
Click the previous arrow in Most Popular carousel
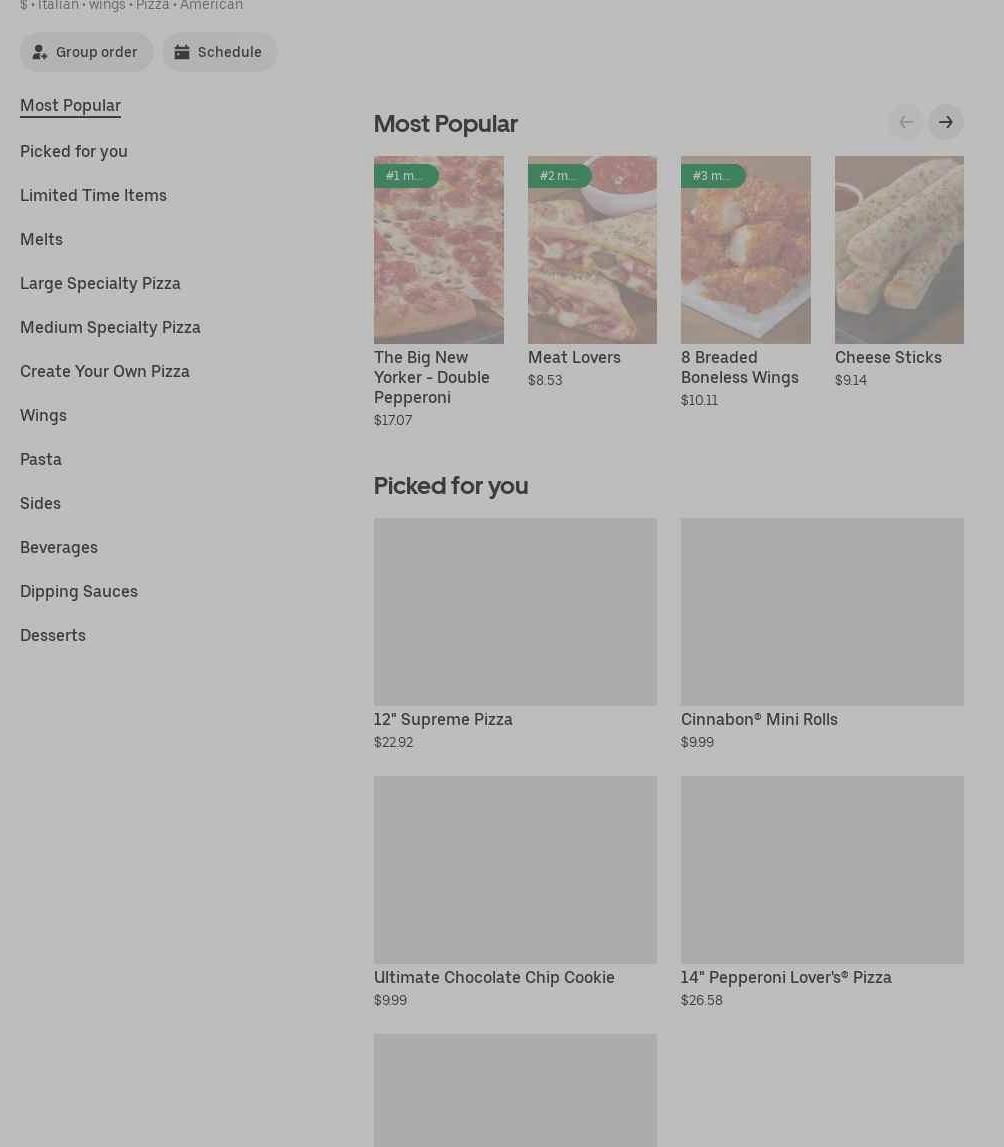click(x=906, y=122)
